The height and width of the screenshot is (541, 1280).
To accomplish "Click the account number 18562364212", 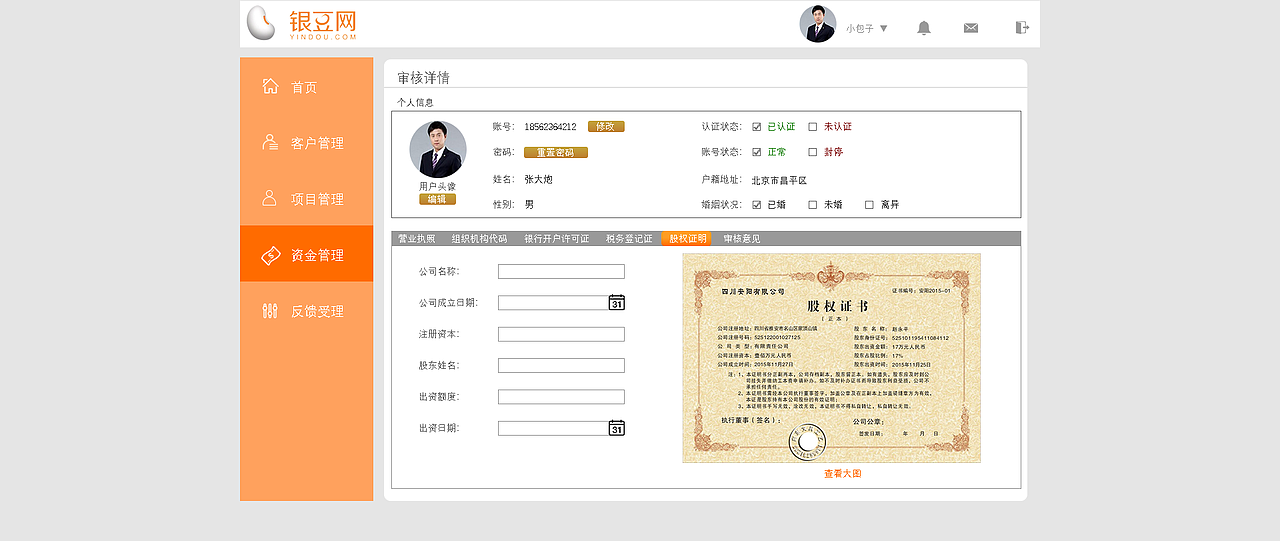I will coord(550,127).
